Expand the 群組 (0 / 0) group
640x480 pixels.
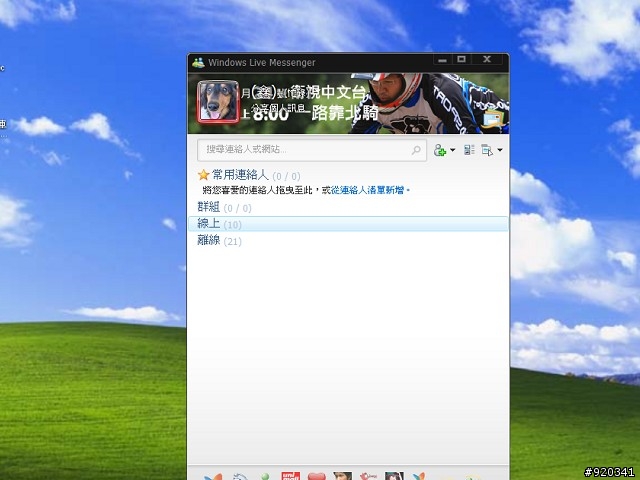pyautogui.click(x=224, y=207)
